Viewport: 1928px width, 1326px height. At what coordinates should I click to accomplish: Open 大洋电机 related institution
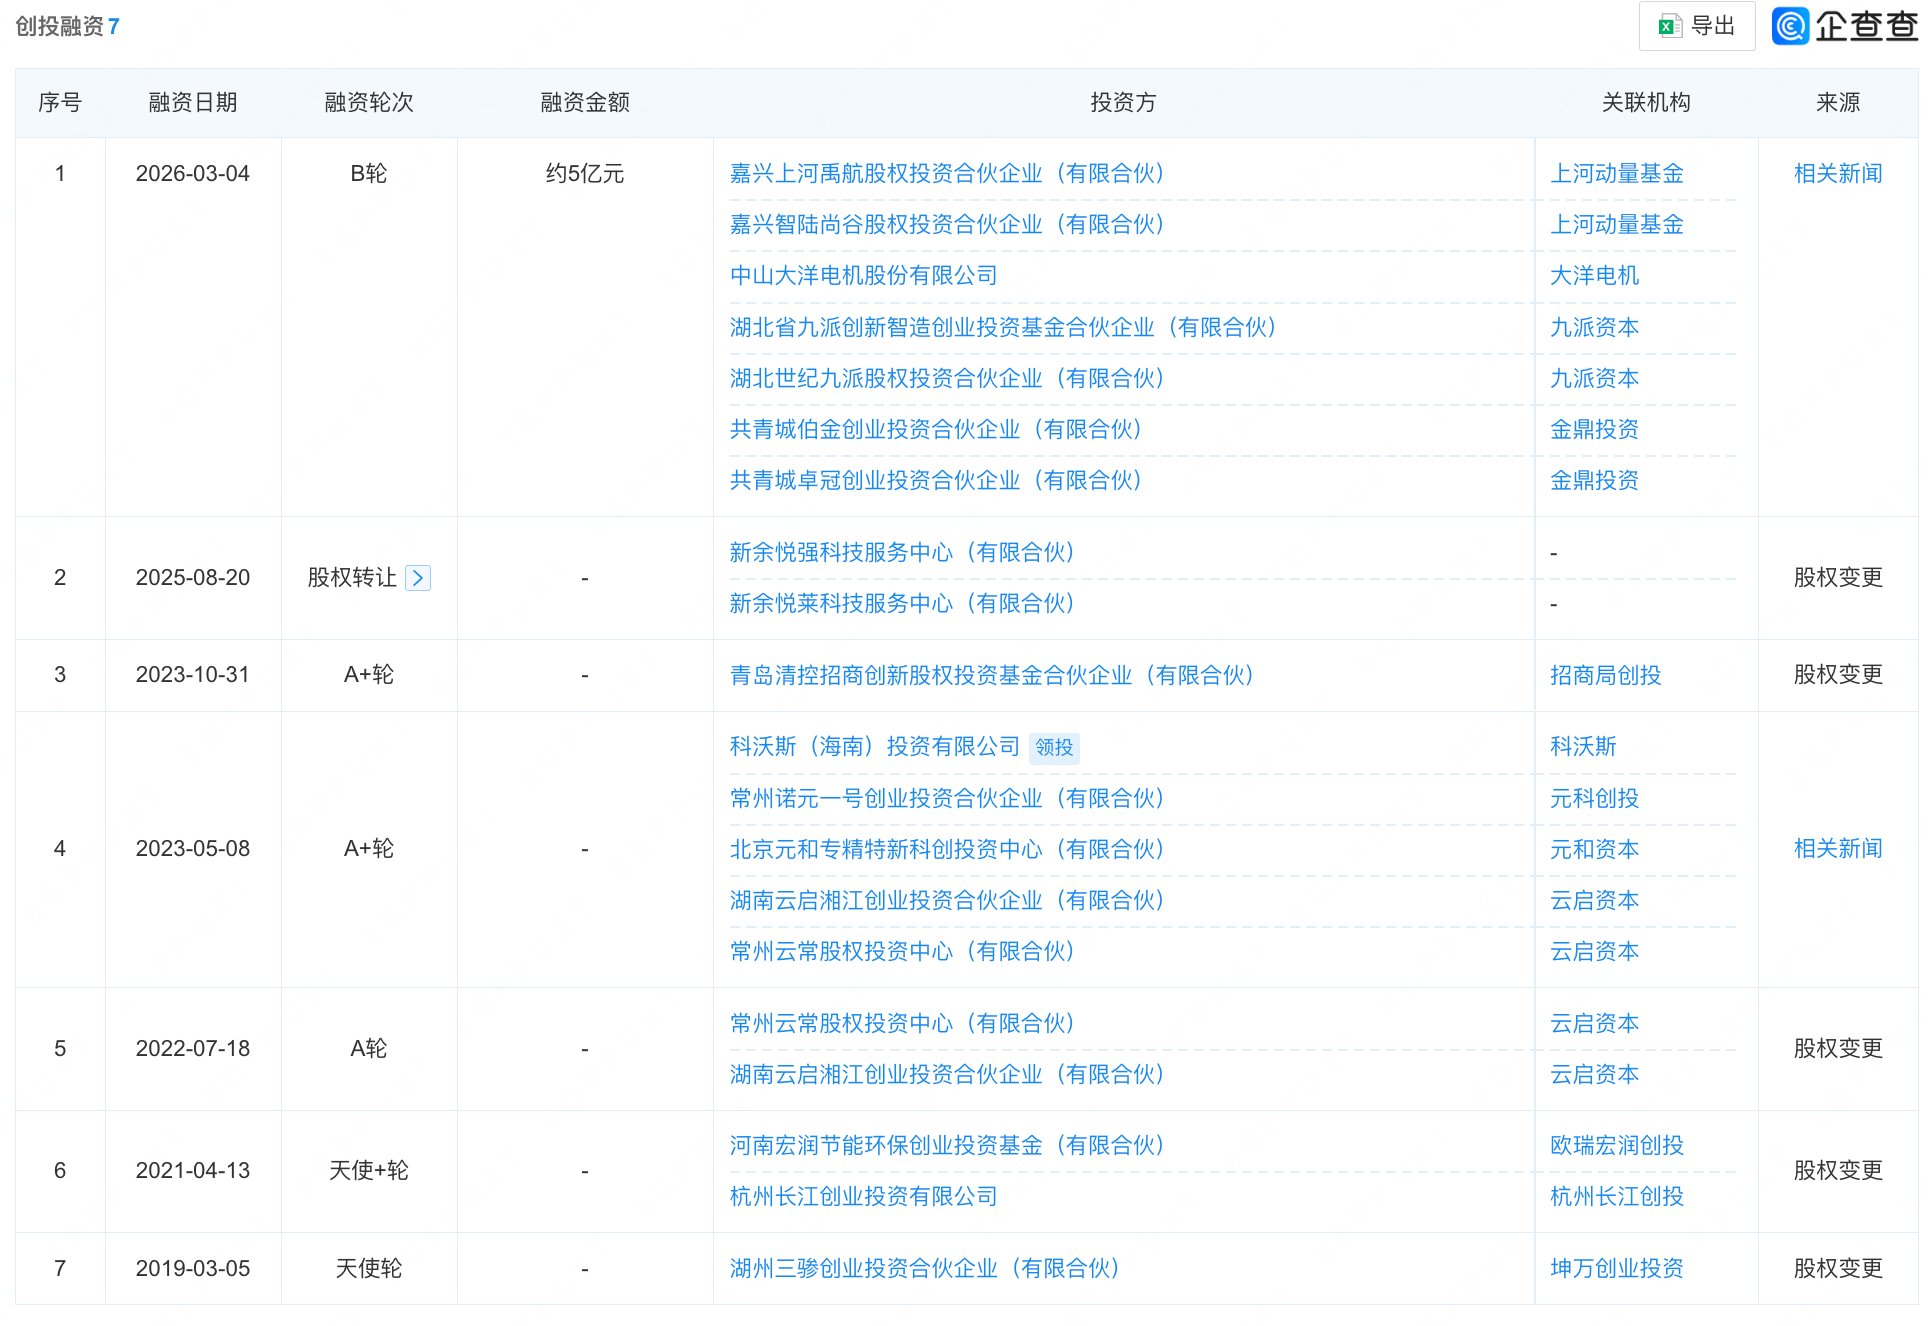pyautogui.click(x=1595, y=276)
